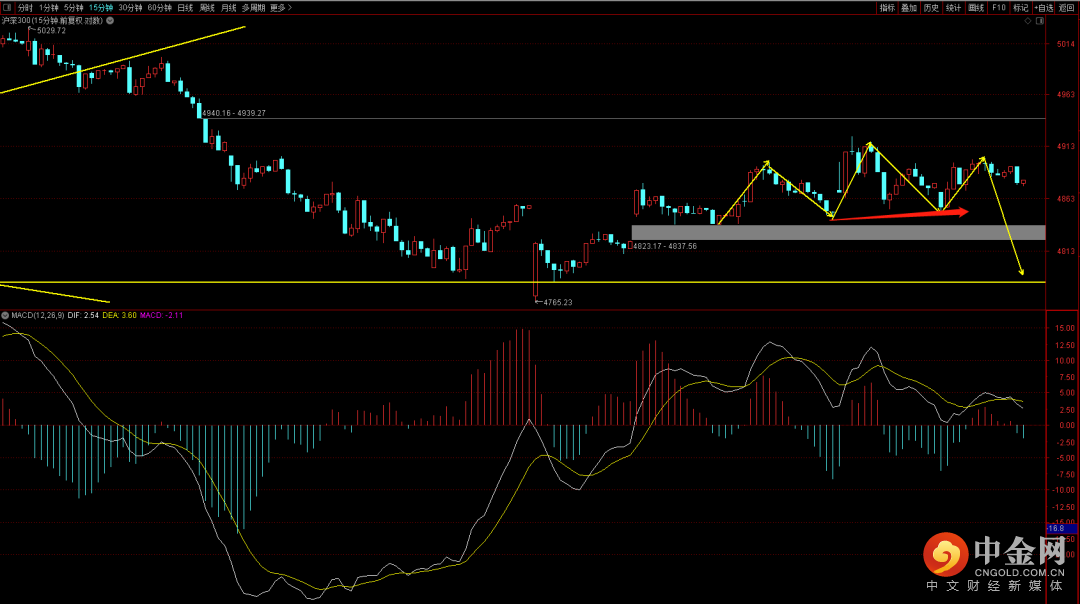The height and width of the screenshot is (604, 1080).
Task: Click the 返回 back button
Action: click(x=1068, y=7)
